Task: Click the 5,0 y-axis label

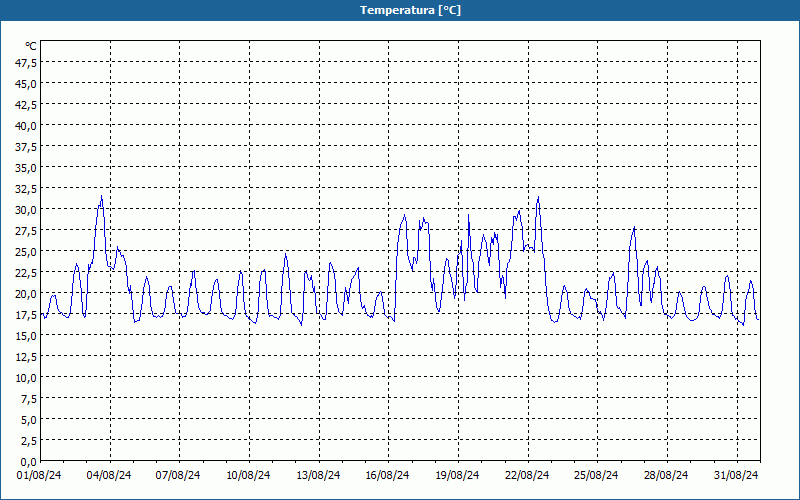Action: (29, 420)
